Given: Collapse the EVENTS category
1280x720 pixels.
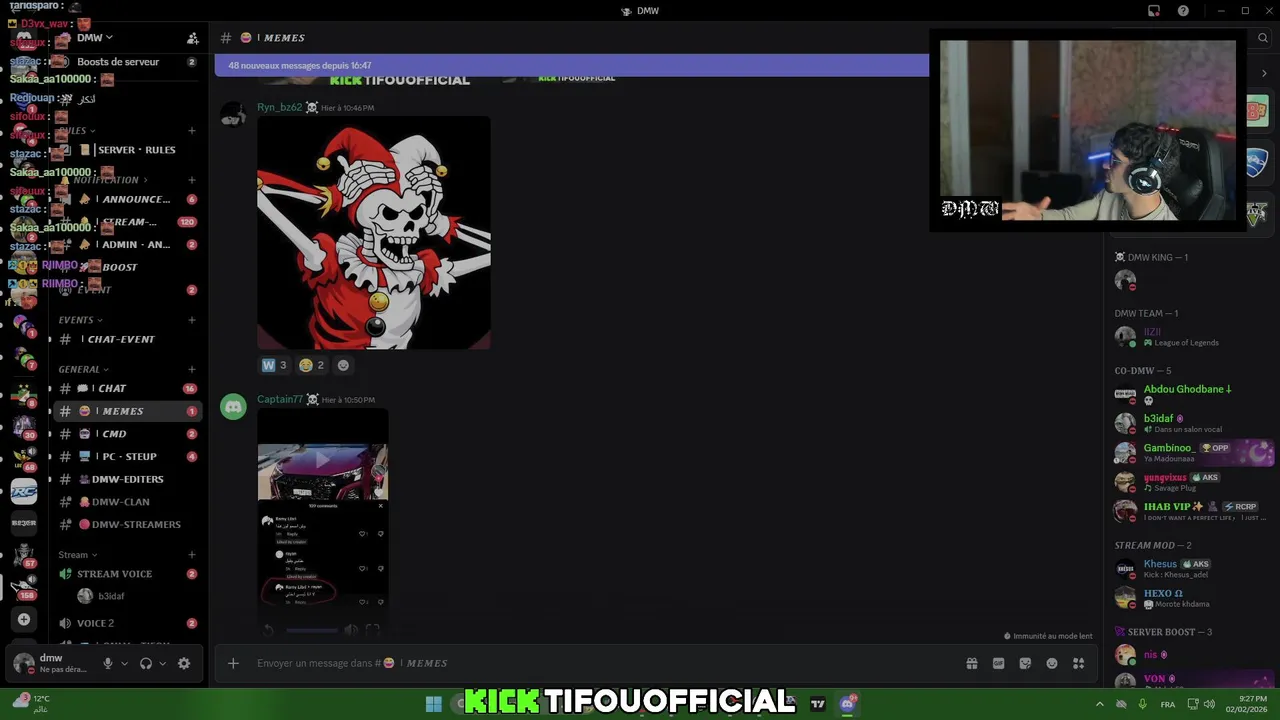Looking at the screenshot, I should [x=80, y=320].
